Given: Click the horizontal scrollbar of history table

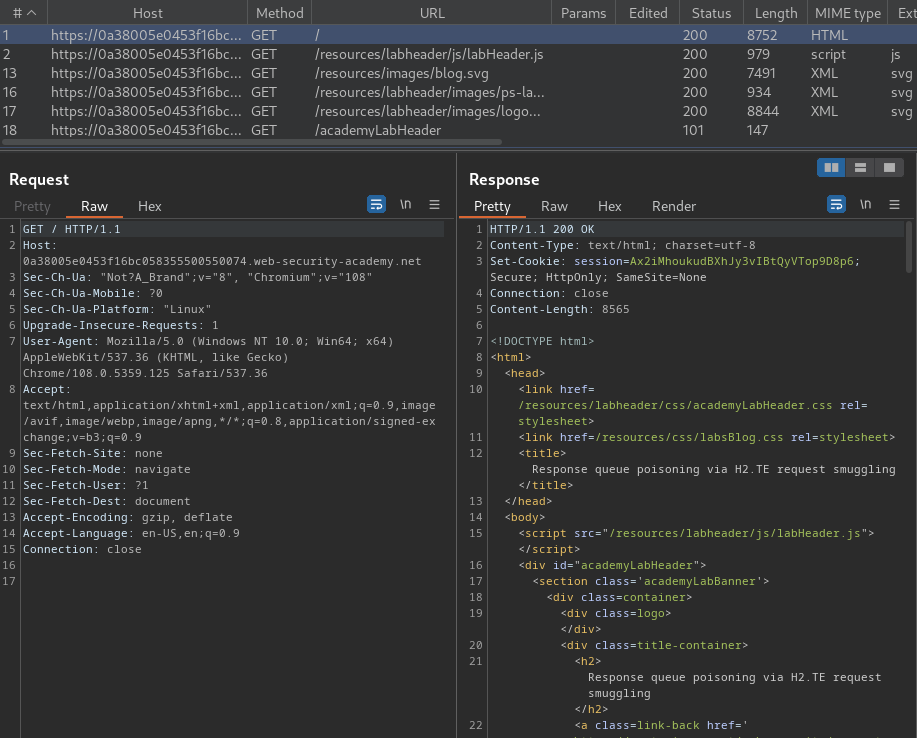Looking at the screenshot, I should tap(251, 142).
